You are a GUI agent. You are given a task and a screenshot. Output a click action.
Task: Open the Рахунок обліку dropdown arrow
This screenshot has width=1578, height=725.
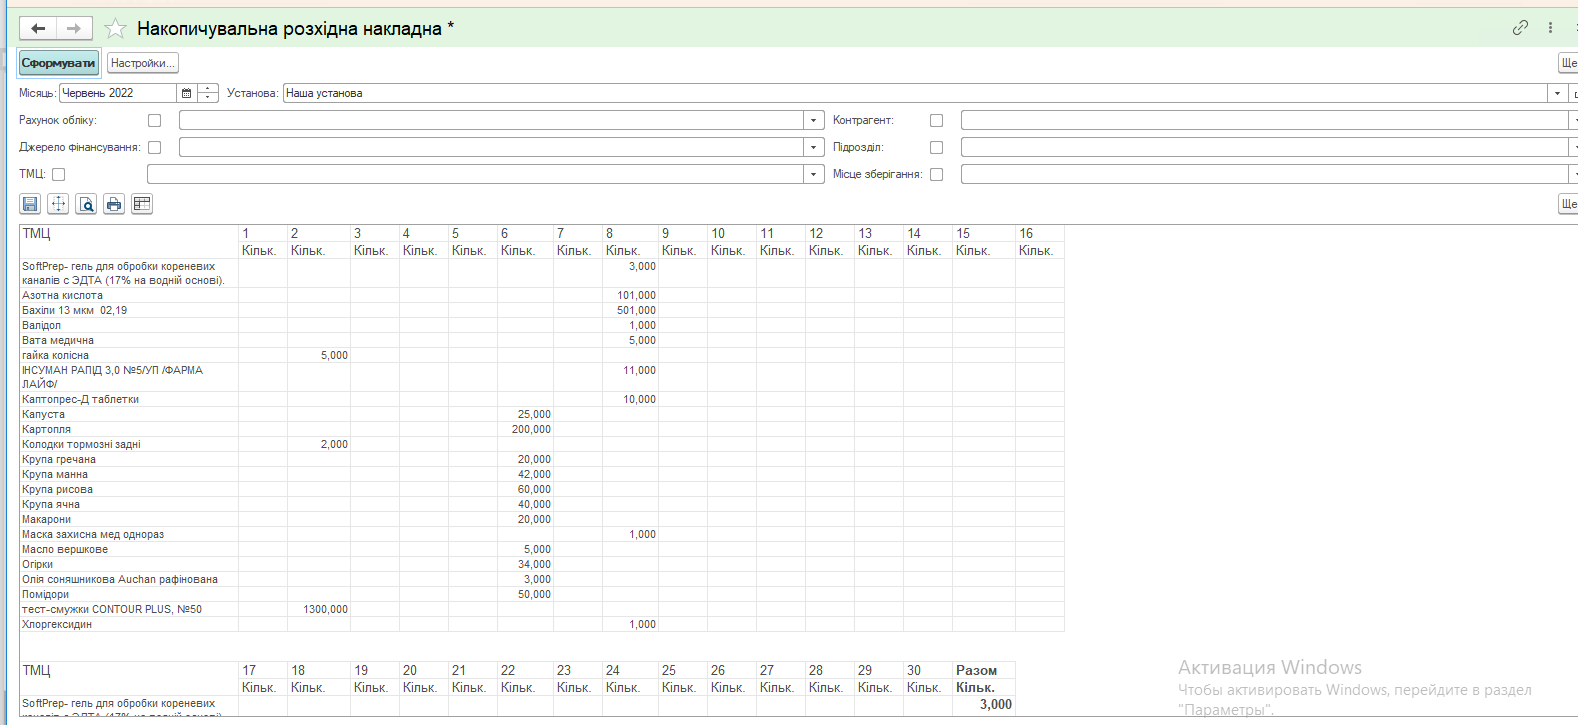[814, 120]
